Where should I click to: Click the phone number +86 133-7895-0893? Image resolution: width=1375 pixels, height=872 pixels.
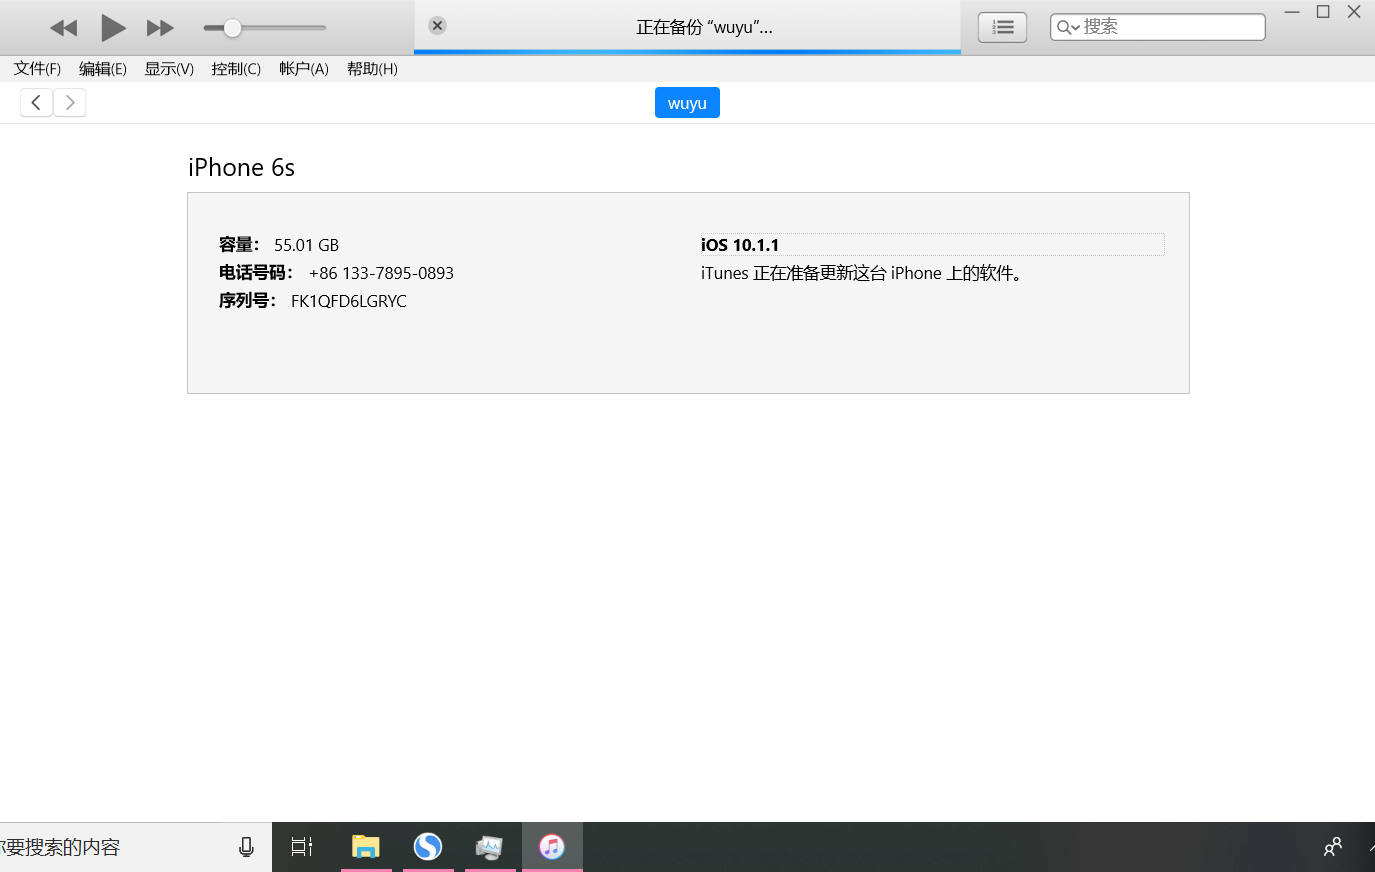[x=381, y=273]
